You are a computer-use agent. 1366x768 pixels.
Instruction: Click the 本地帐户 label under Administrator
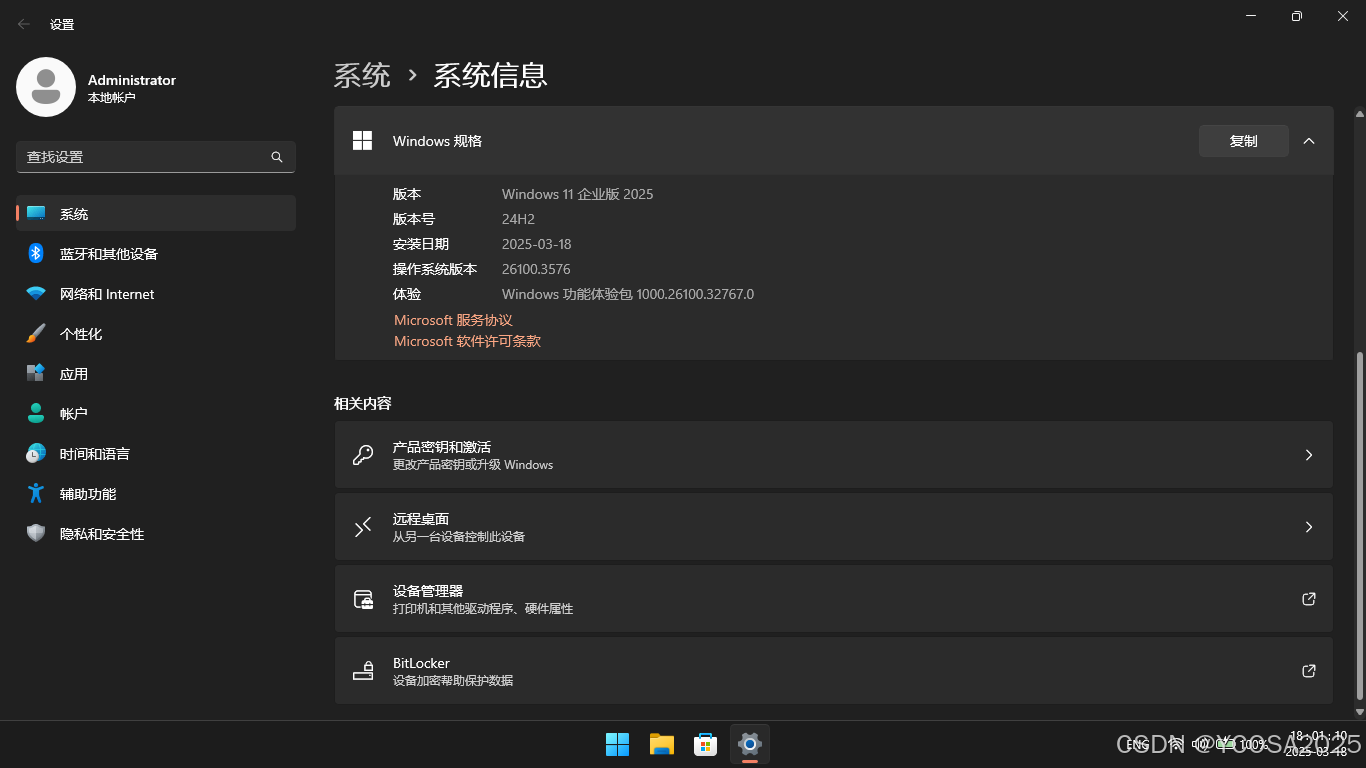point(111,98)
